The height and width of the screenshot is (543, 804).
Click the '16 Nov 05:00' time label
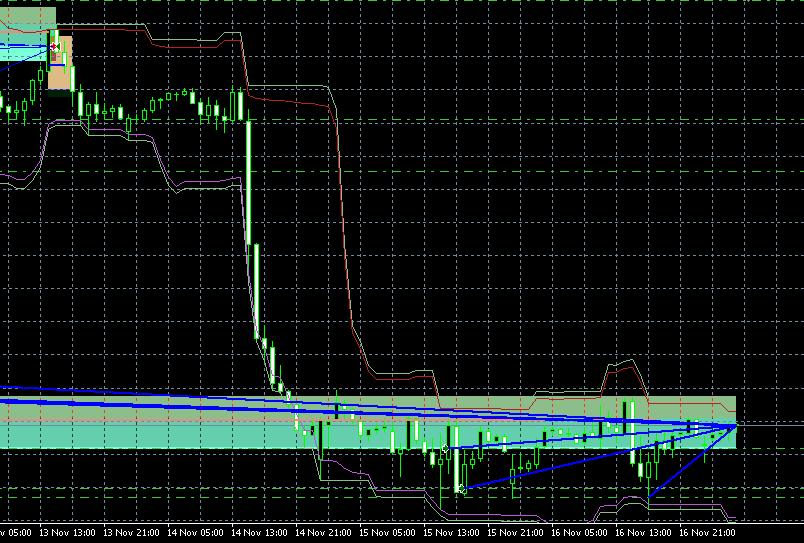pos(579,533)
